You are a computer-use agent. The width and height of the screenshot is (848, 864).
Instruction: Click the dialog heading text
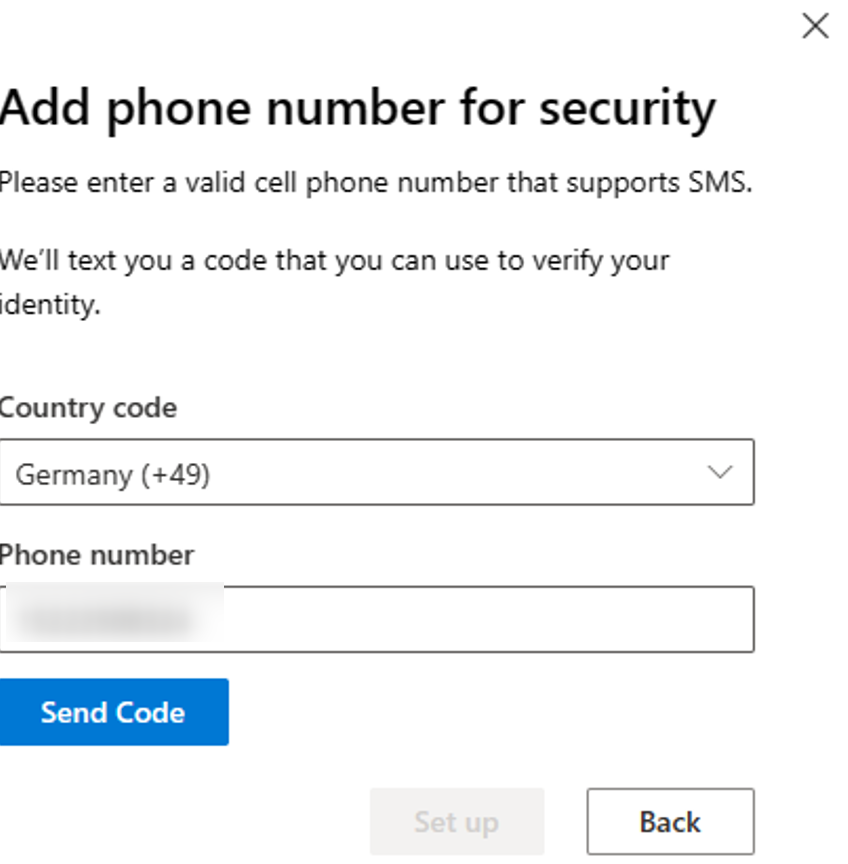pos(358,107)
